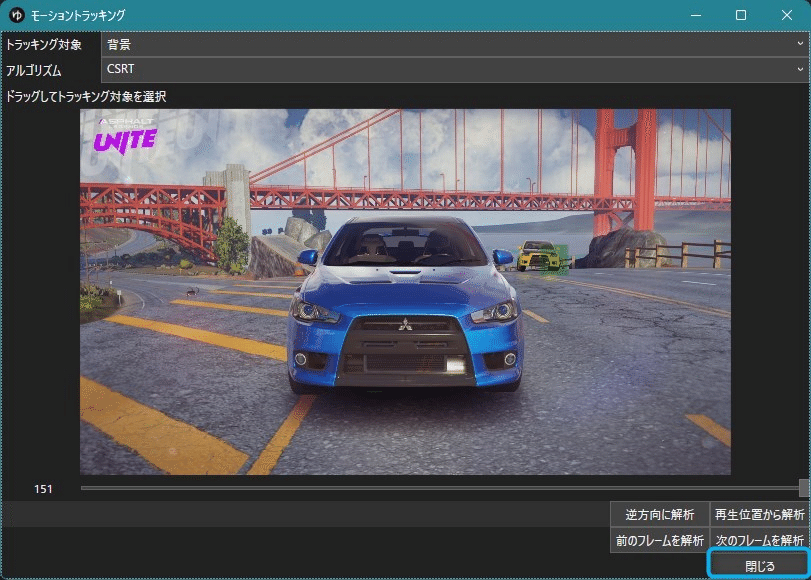Viewport: 811px width, 580px height.
Task: Click the 再生位置から解析 button
Action: [x=759, y=514]
